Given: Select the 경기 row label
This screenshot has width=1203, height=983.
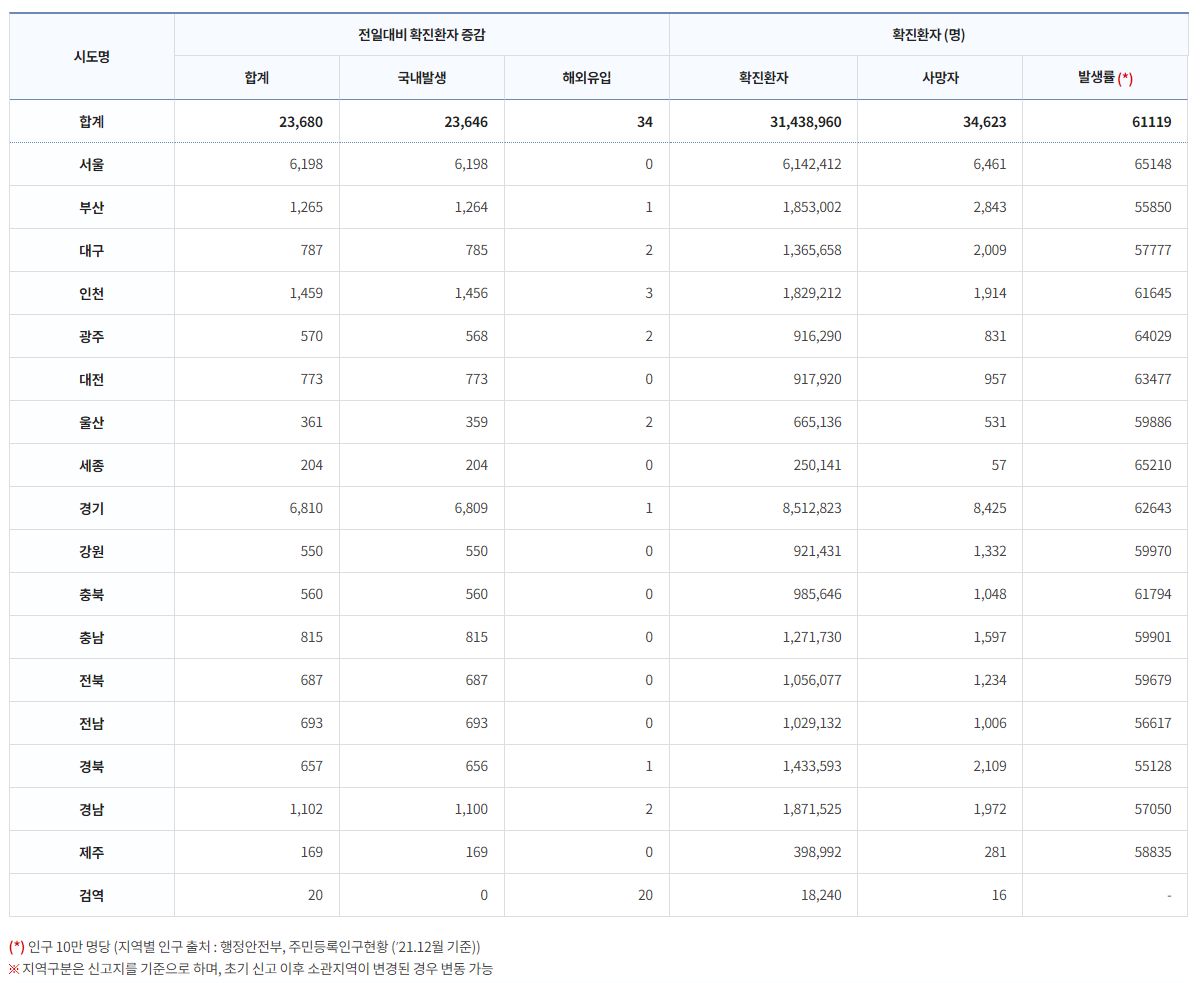Looking at the screenshot, I should click(x=92, y=508).
